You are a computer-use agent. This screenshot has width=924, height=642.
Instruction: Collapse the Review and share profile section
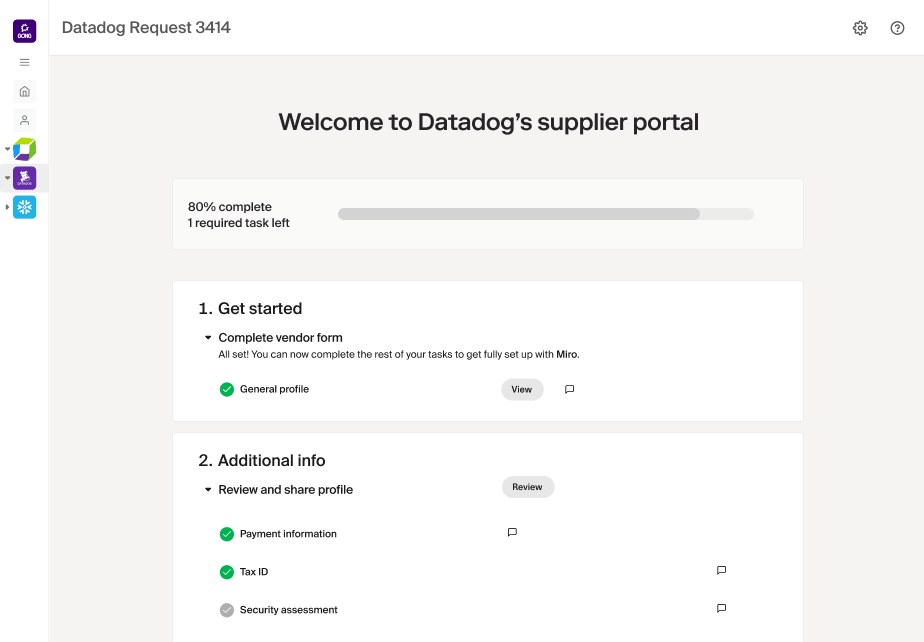[x=208, y=490]
